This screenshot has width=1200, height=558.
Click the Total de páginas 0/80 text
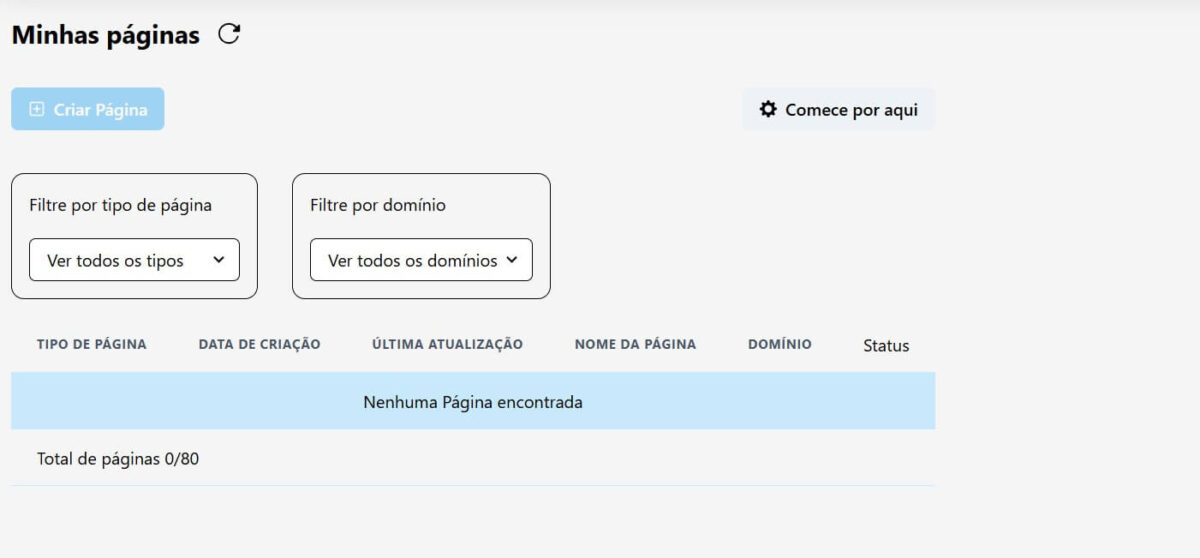(118, 459)
